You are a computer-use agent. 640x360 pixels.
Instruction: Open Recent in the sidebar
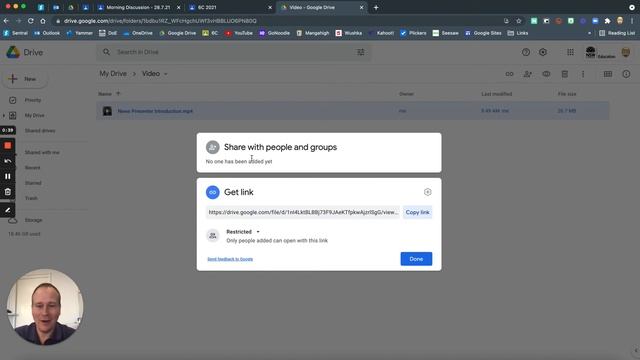tap(32, 168)
